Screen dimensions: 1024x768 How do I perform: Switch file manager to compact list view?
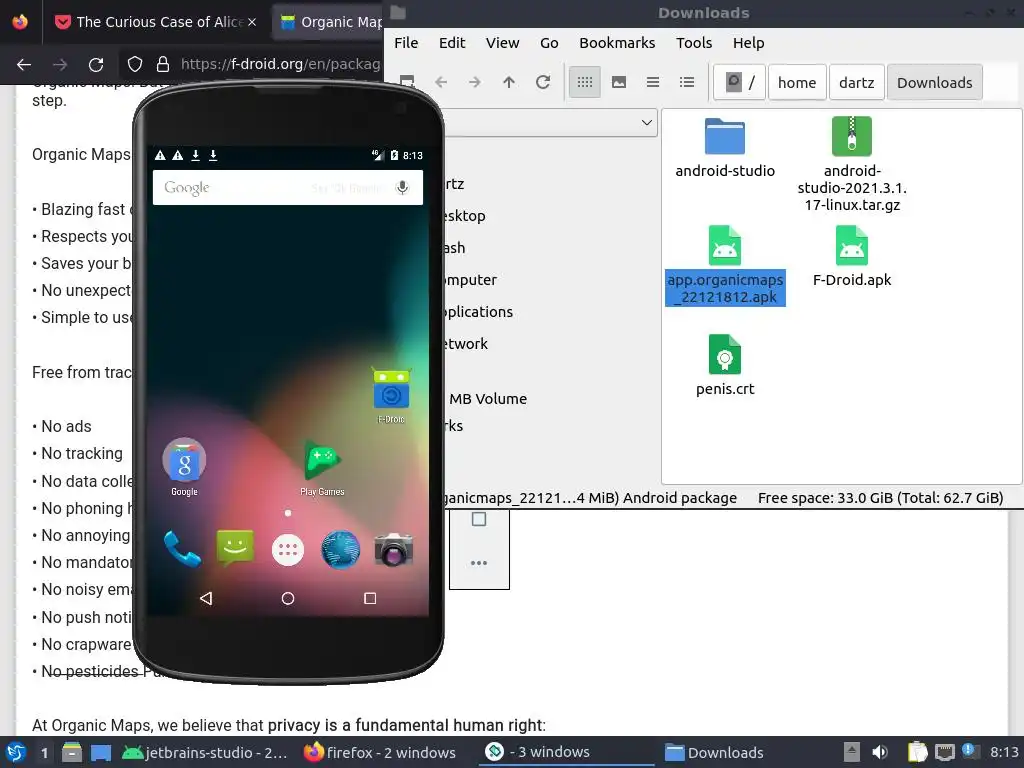(x=652, y=82)
